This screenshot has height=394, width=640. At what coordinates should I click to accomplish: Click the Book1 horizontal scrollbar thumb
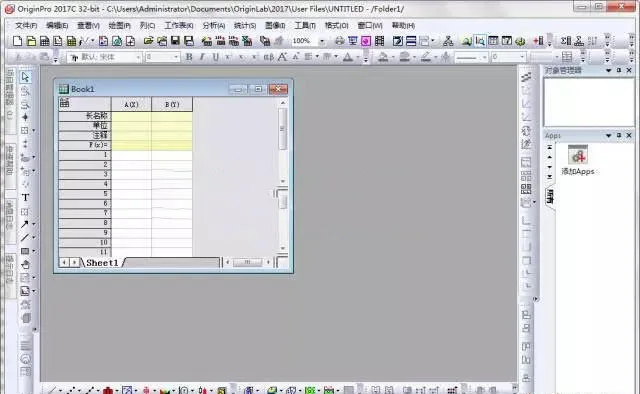coord(247,262)
